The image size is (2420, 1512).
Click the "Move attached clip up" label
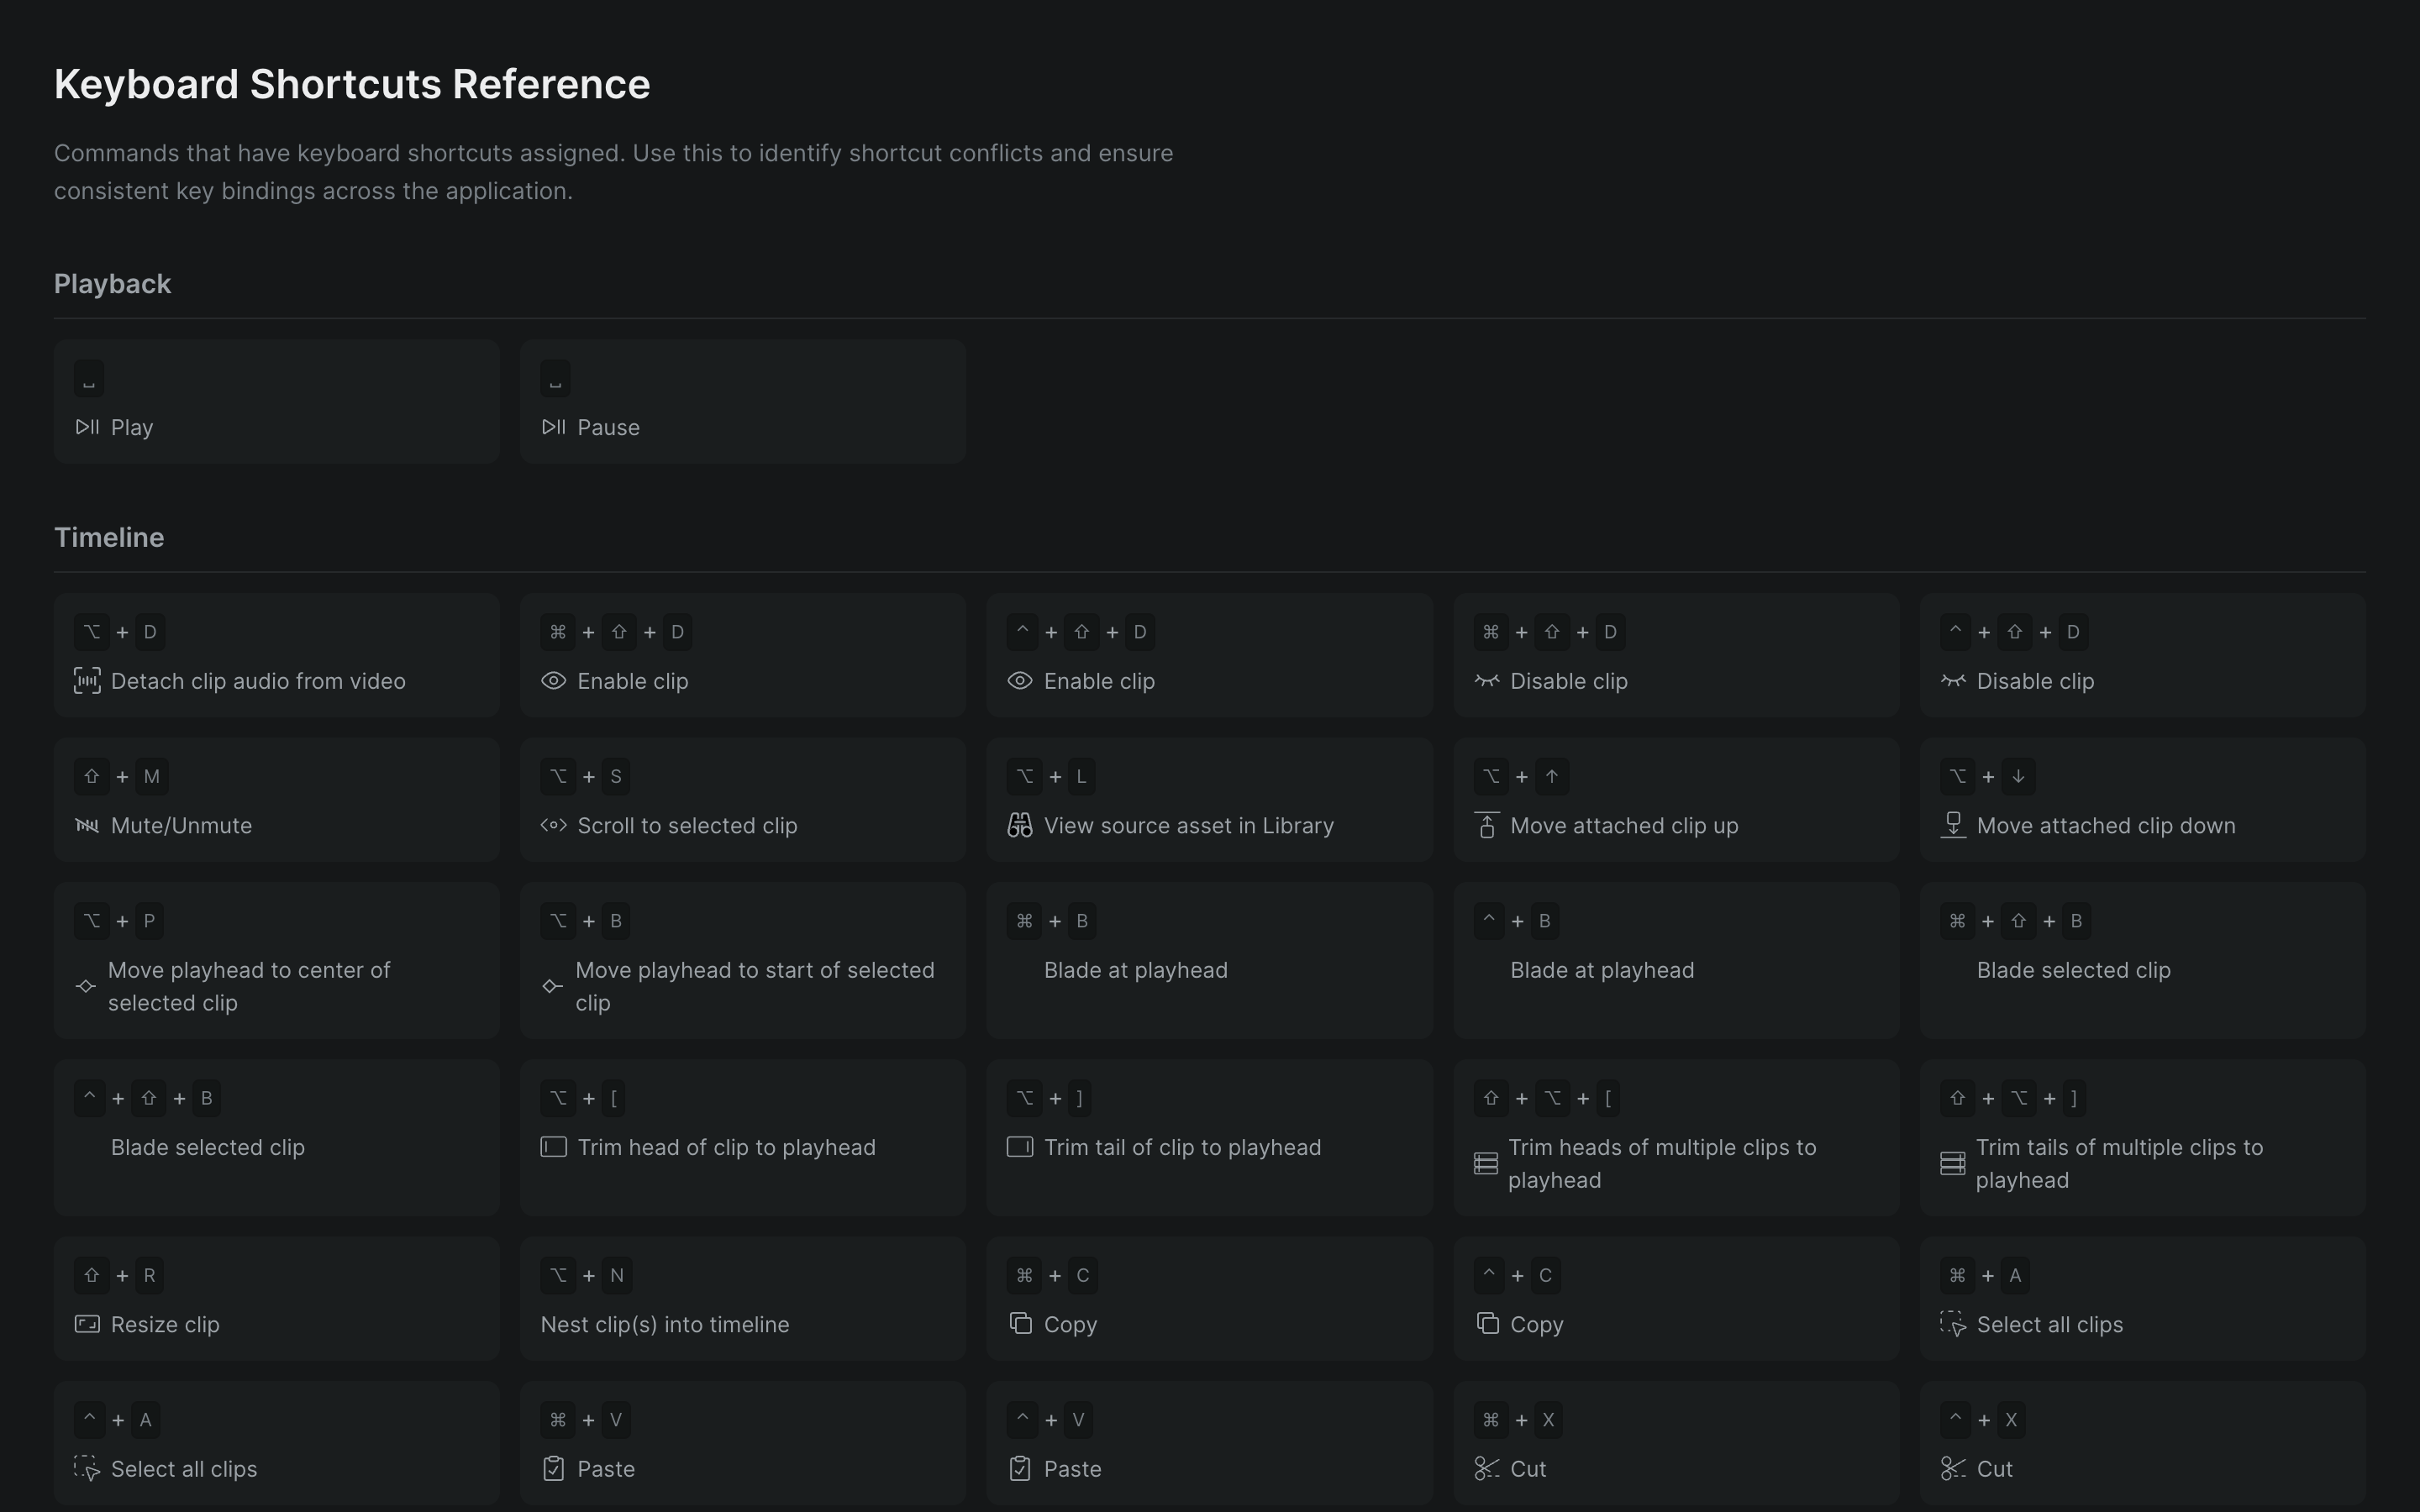click(1624, 826)
